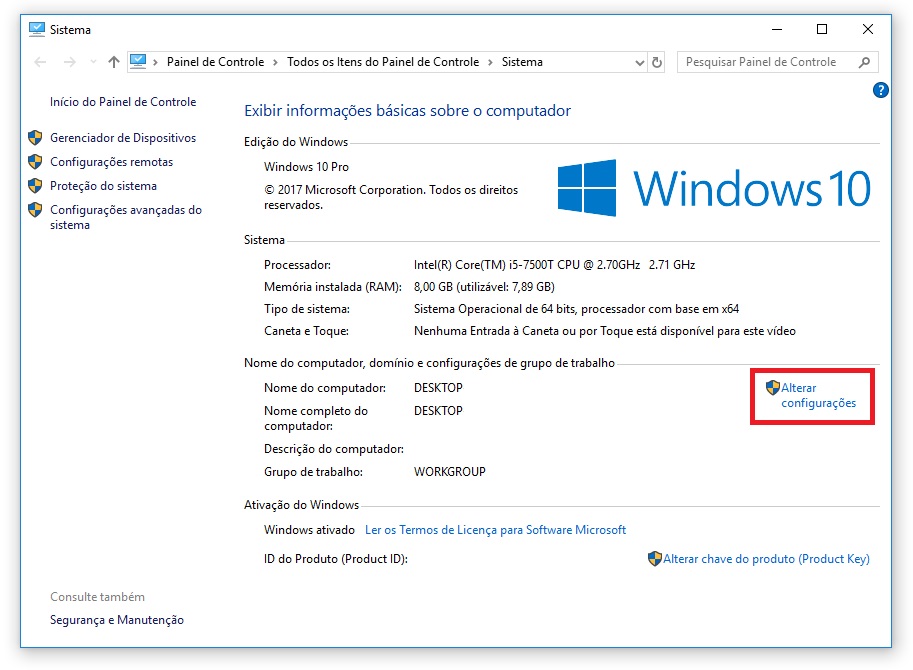Image resolution: width=913 pixels, height=670 pixels.
Task: Click Alterar chave do produto link
Action: [x=766, y=559]
